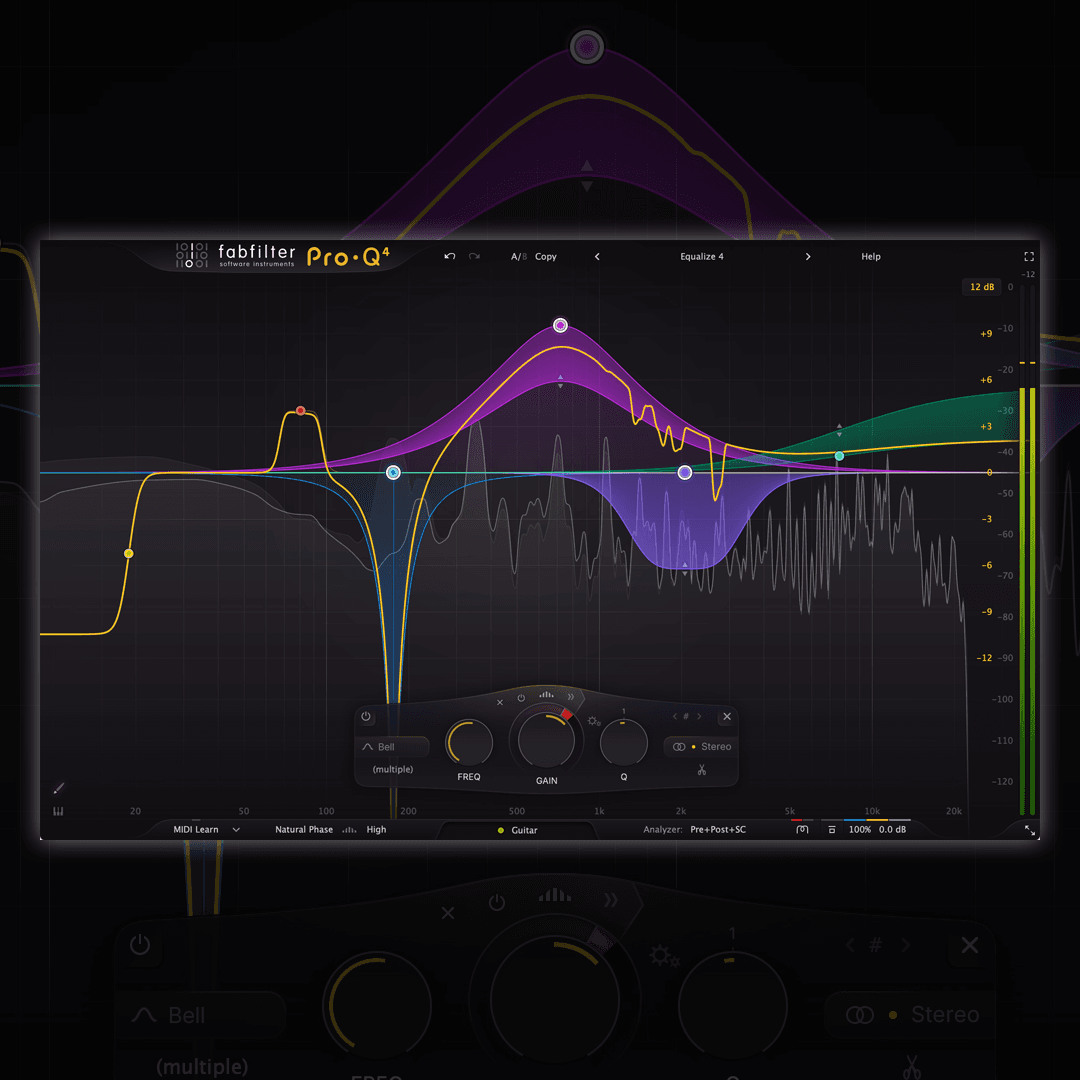Viewport: 1080px width, 1080px height.
Task: Close the band control panel
Action: 727,716
